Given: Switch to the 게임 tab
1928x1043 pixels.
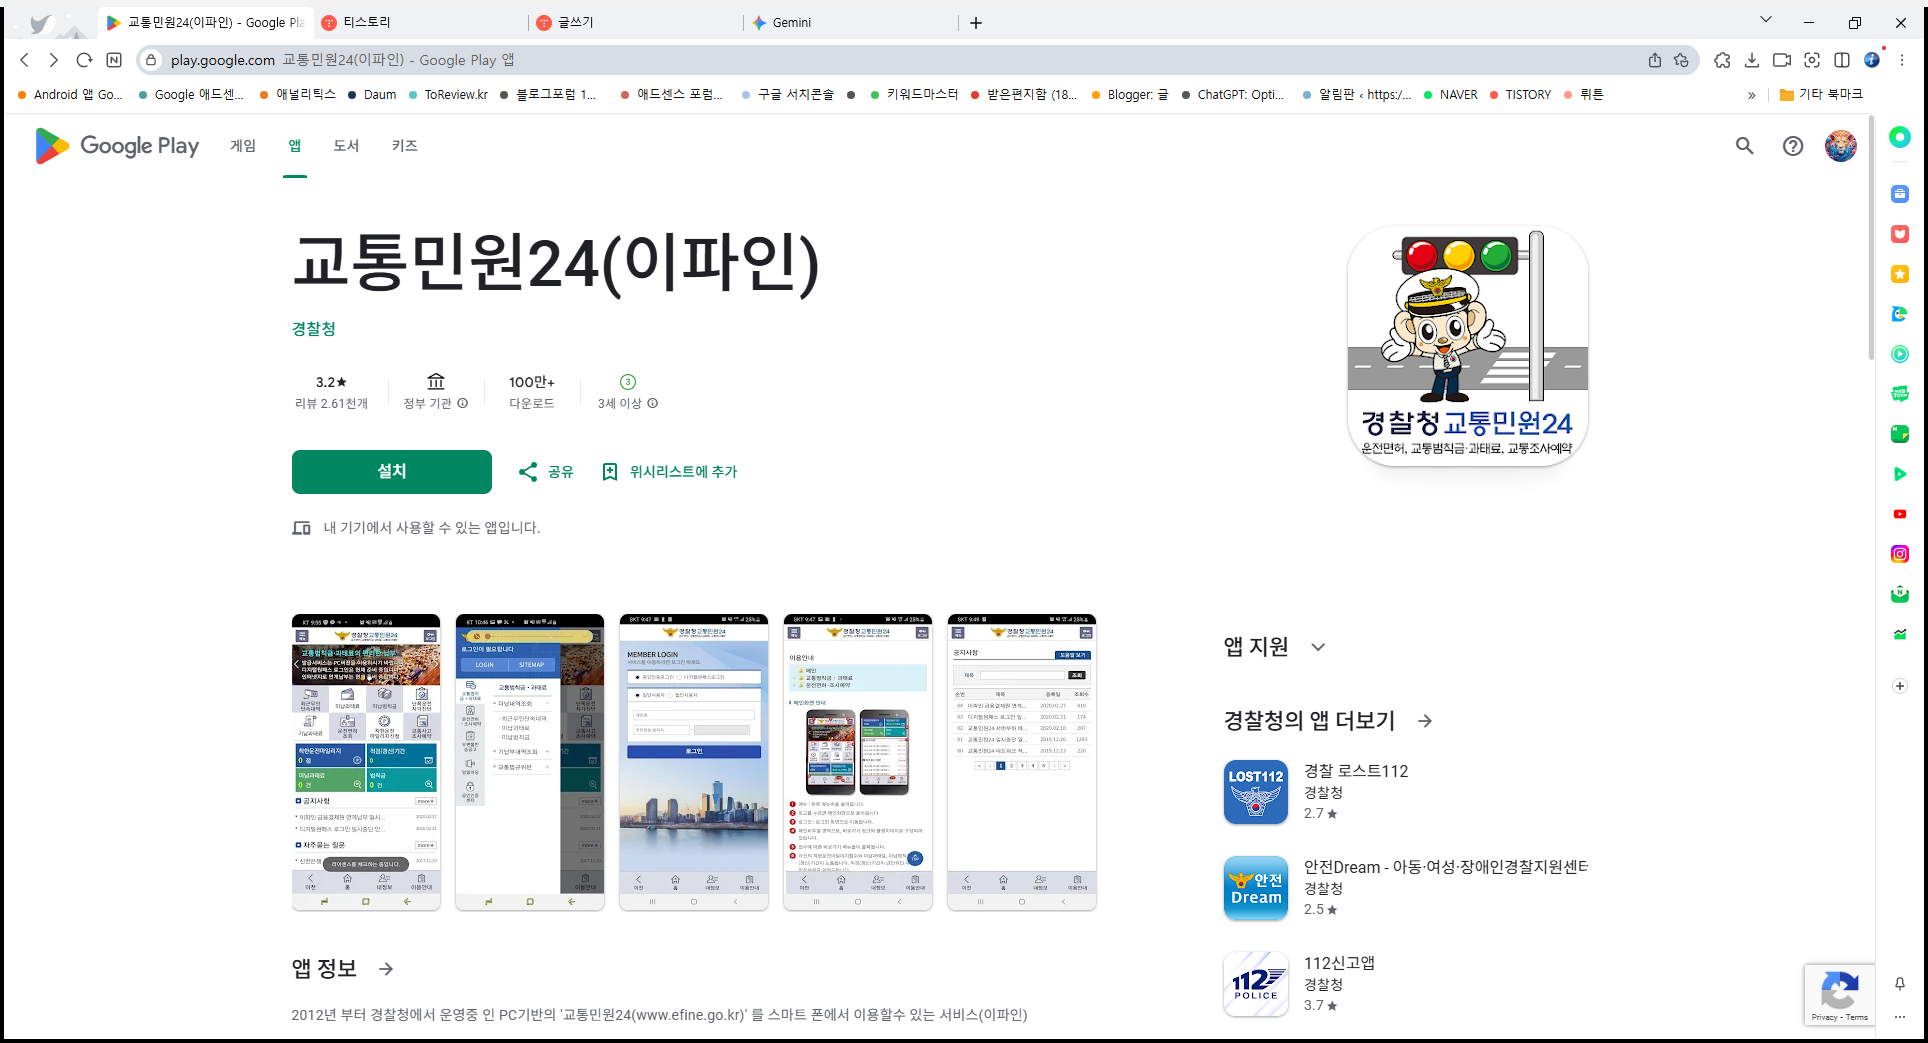Looking at the screenshot, I should [241, 146].
